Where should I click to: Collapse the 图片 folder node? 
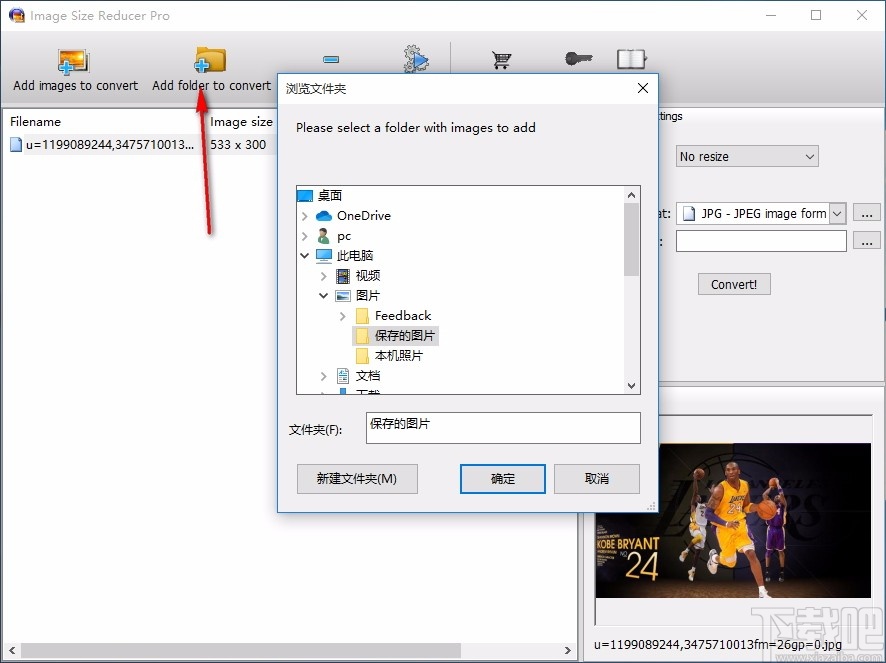[x=323, y=295]
